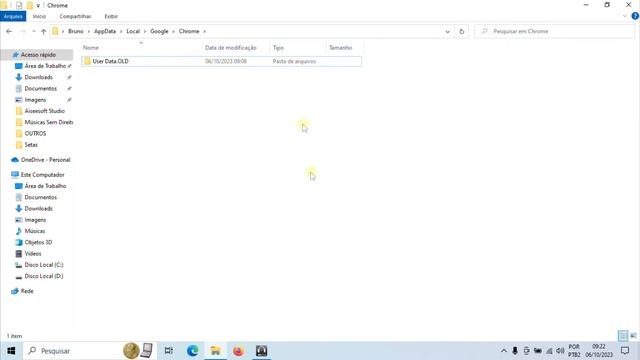
Task: Open the Aiseesoft Studio folder
Action: pyautogui.click(x=44, y=111)
